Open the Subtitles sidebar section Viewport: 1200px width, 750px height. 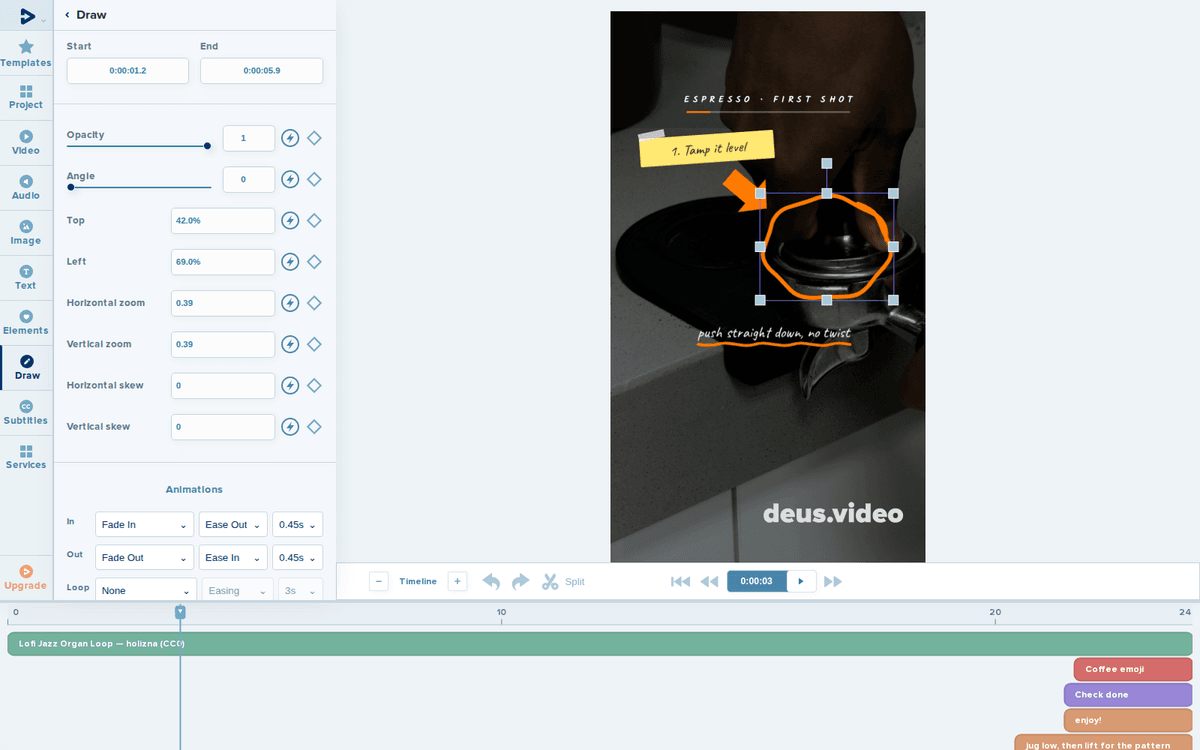26,412
